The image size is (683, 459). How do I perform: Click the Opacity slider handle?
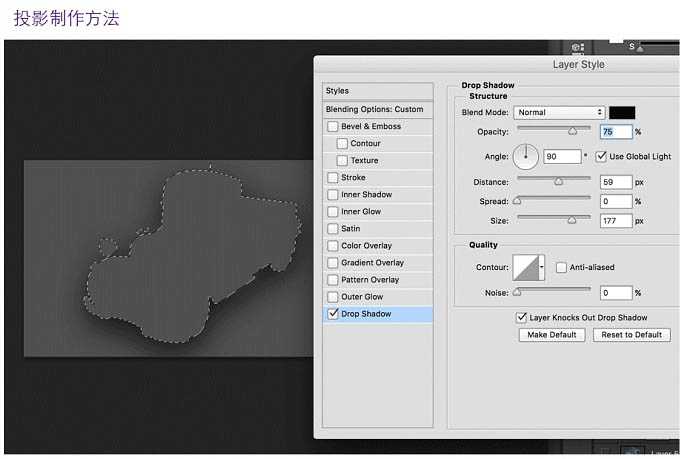(572, 131)
